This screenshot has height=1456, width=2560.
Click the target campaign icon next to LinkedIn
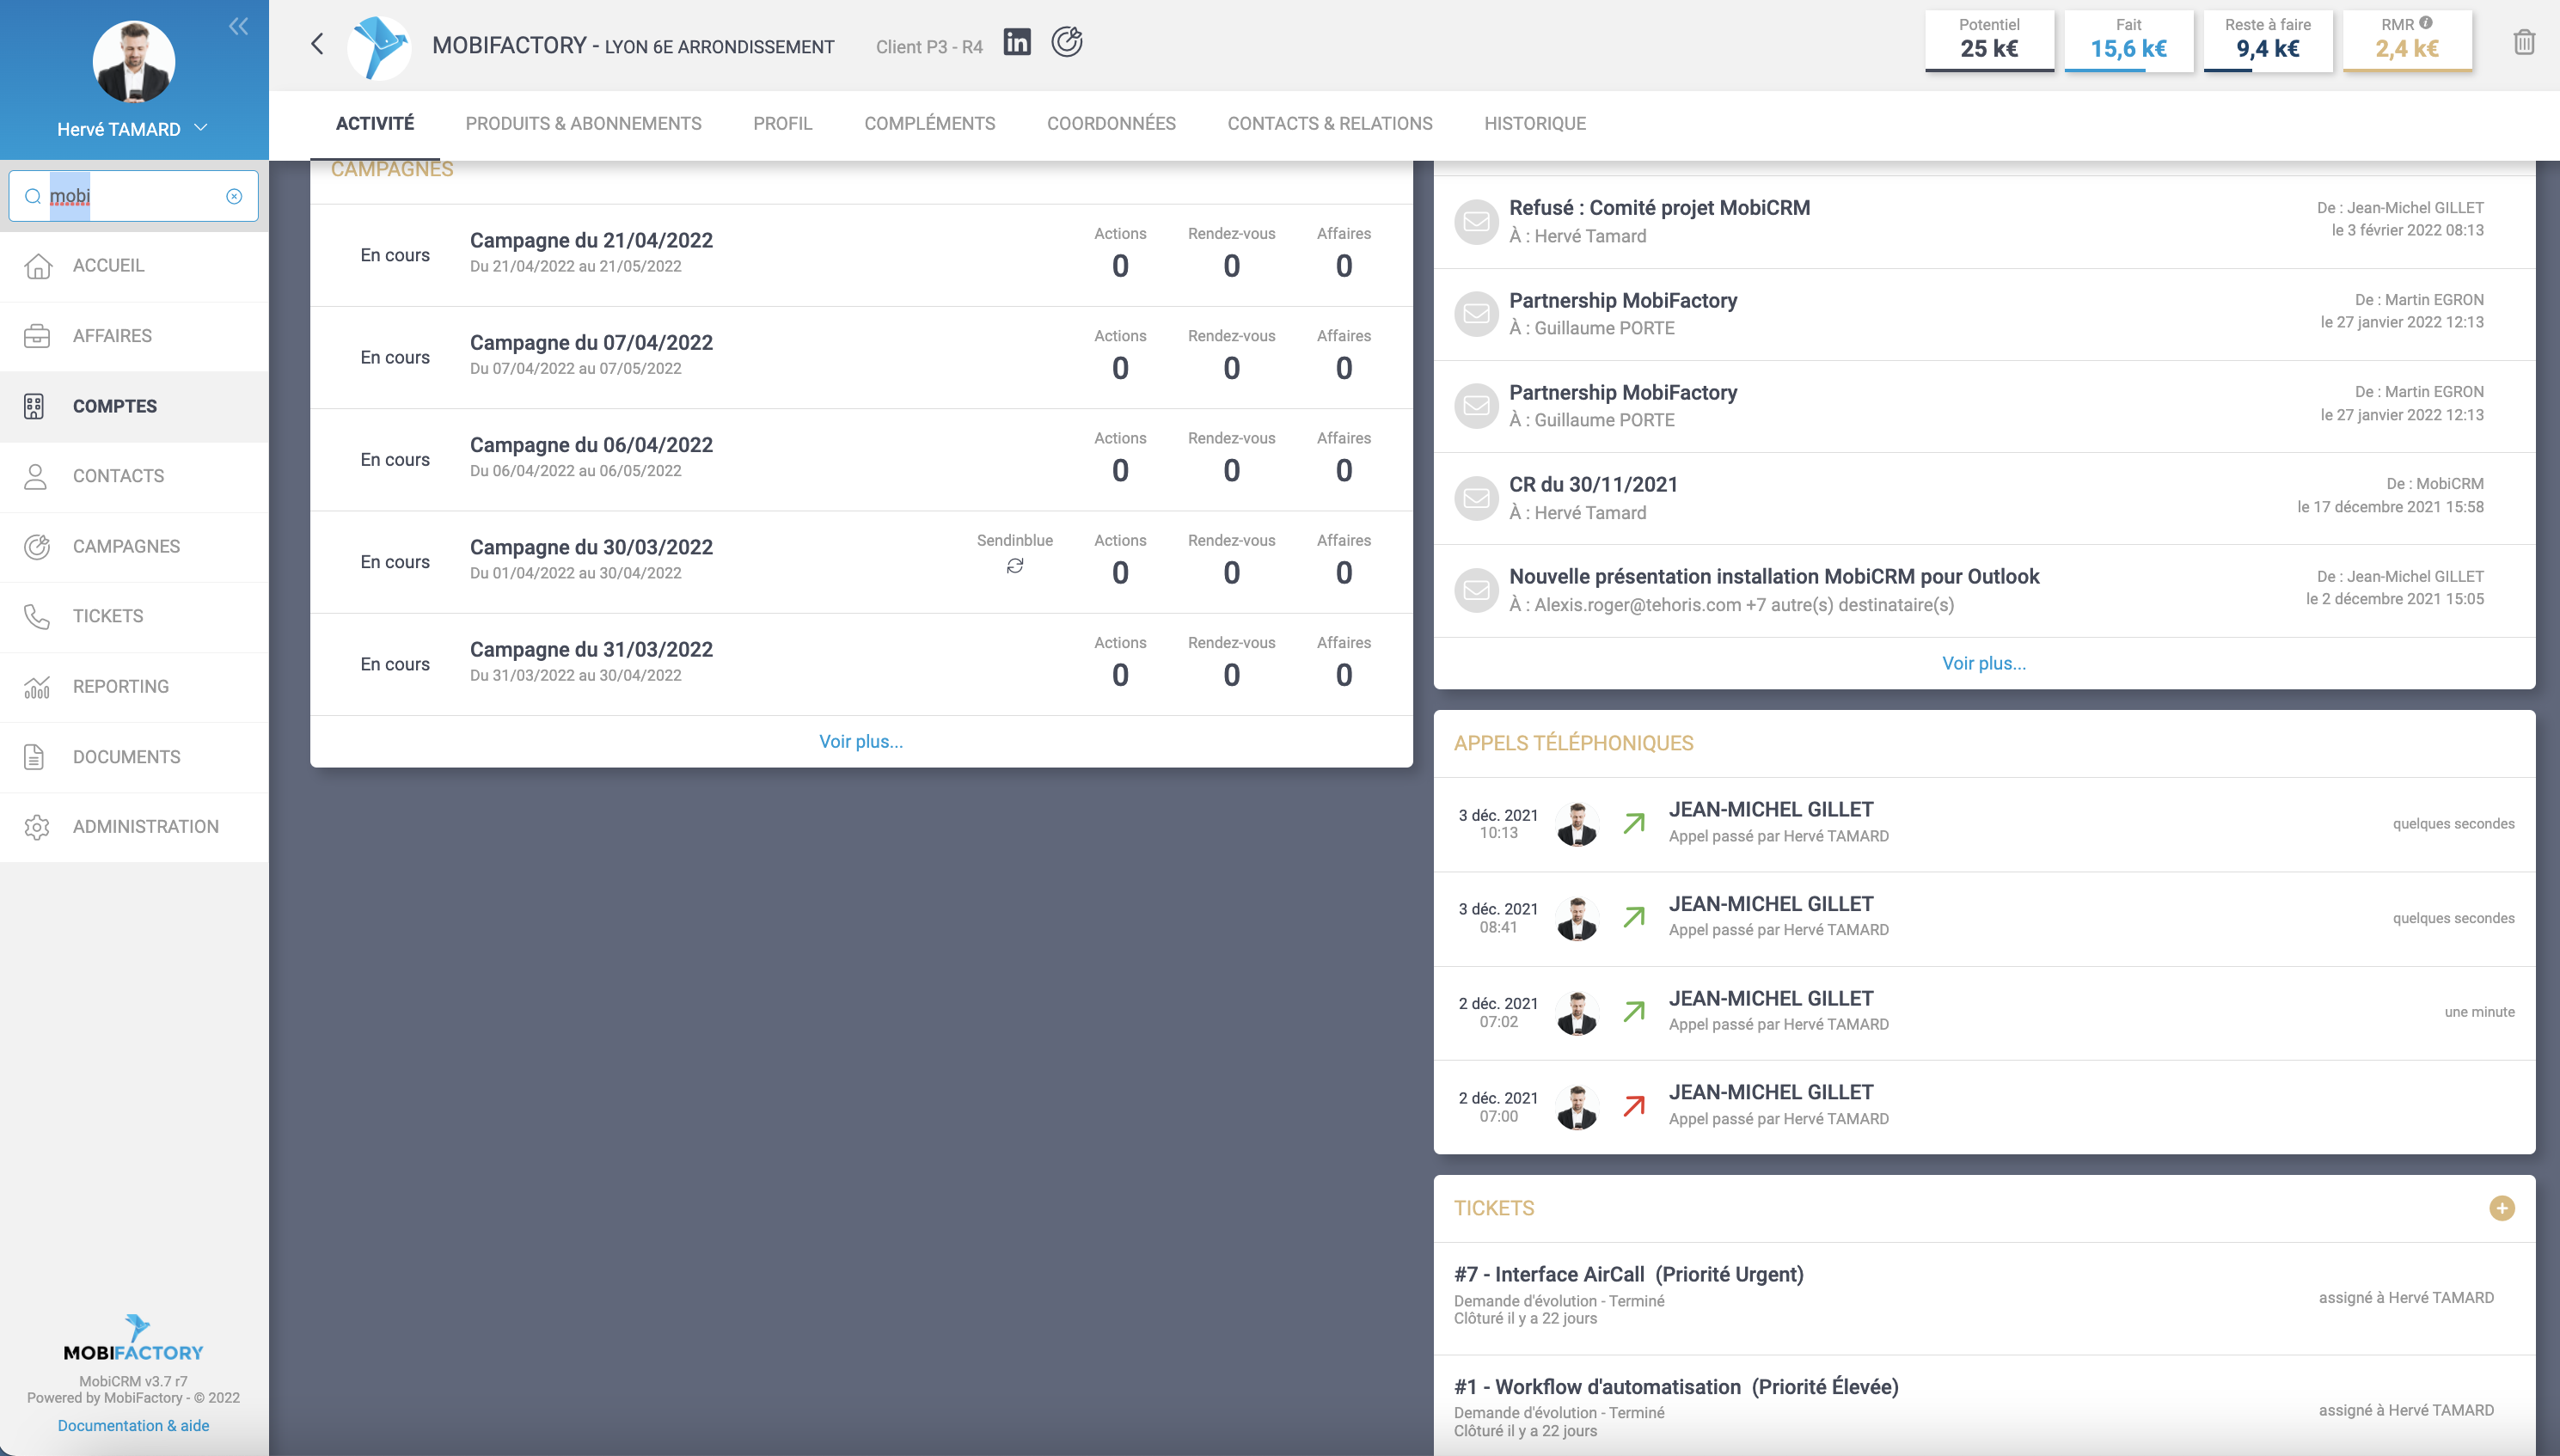(1067, 42)
